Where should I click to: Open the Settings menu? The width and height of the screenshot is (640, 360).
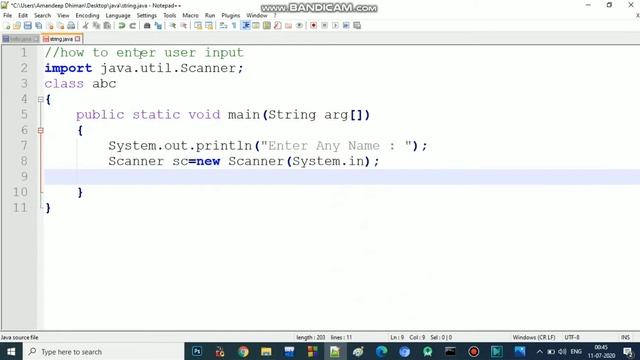[x=147, y=16]
